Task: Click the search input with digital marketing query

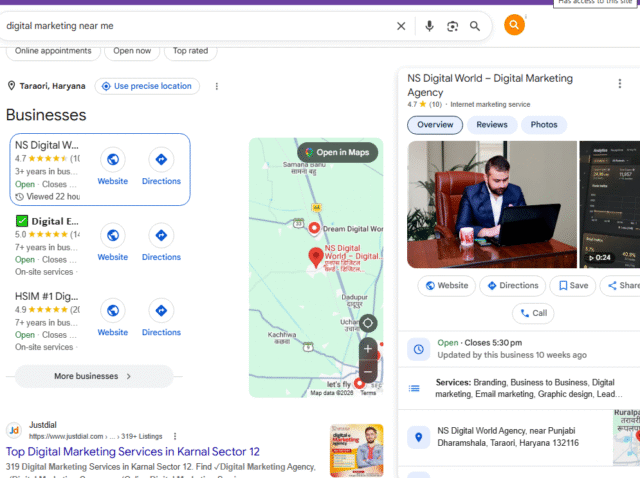Action: point(196,26)
